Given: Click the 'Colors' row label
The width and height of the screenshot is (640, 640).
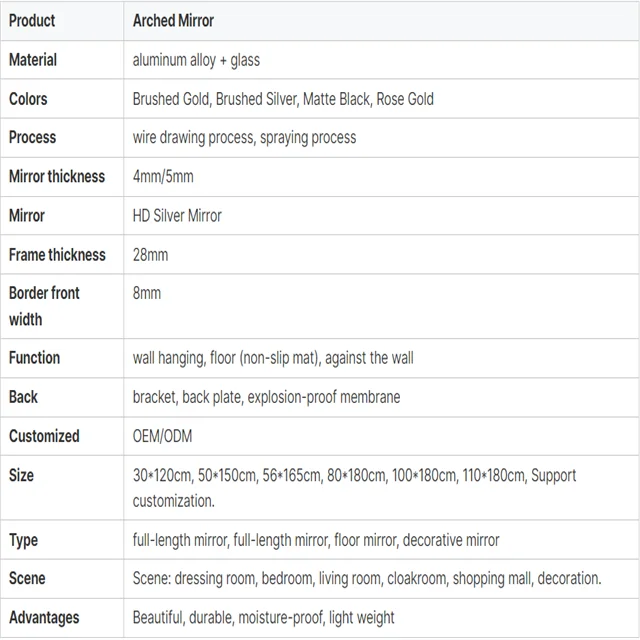Looking at the screenshot, I should [28, 99].
